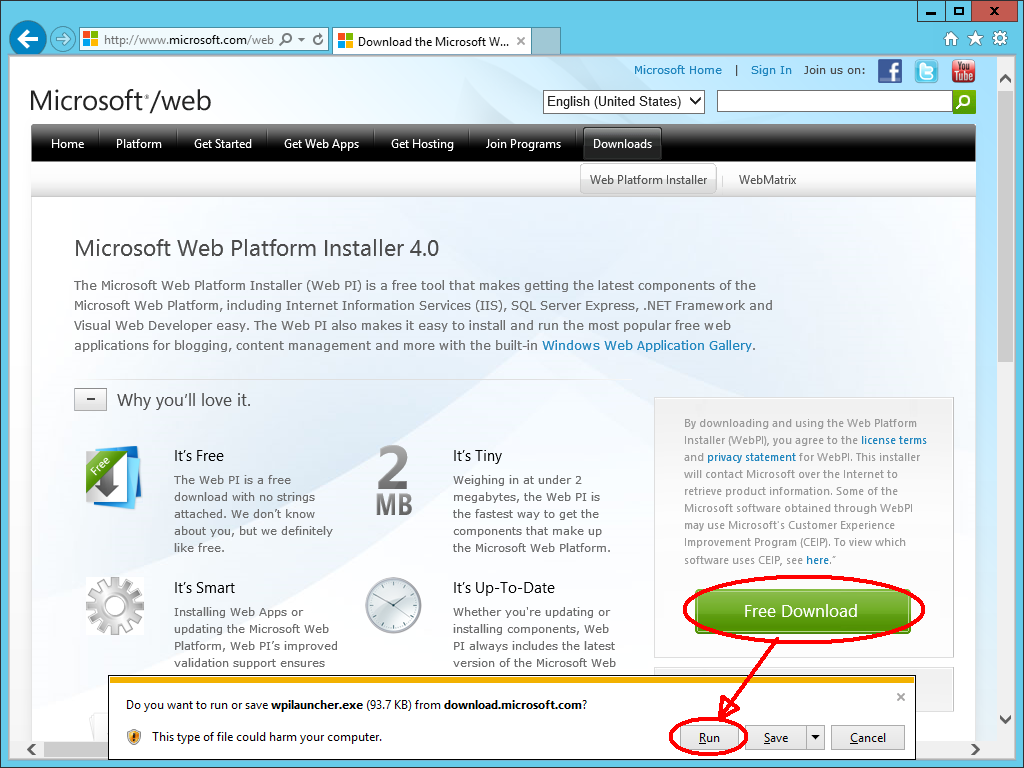Click the 'It's Free' download icon
The image size is (1024, 768).
tap(113, 477)
